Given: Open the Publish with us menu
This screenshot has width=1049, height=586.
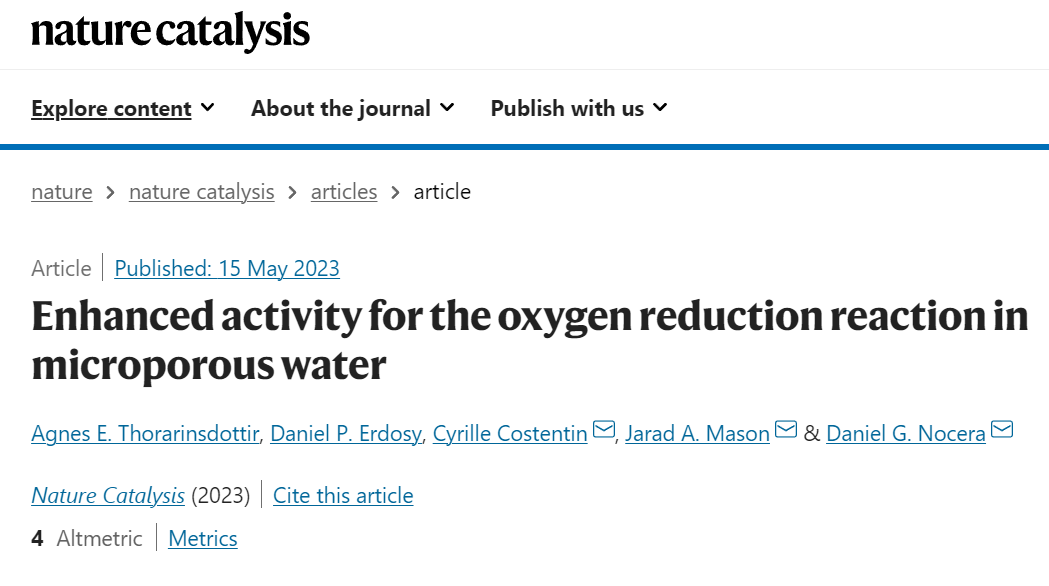Looking at the screenshot, I should point(567,108).
